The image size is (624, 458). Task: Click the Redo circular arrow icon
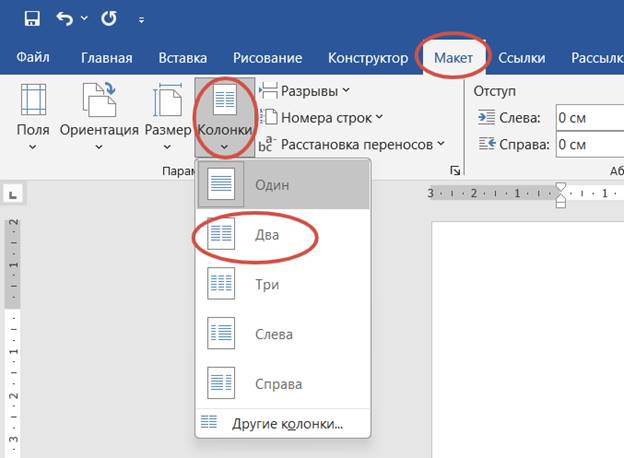click(x=107, y=18)
